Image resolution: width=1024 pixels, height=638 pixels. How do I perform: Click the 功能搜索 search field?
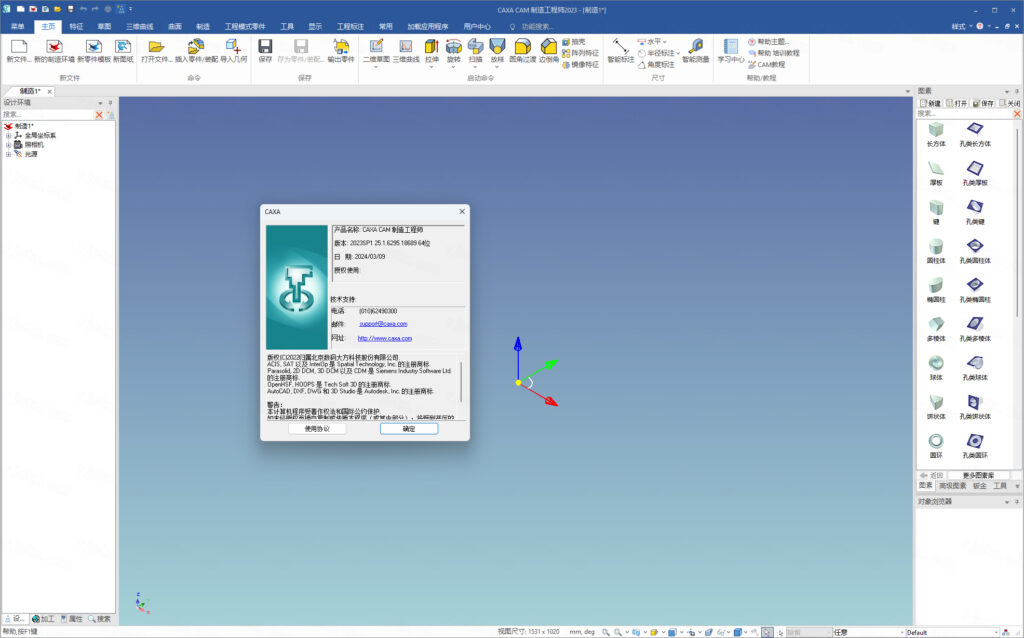click(548, 26)
